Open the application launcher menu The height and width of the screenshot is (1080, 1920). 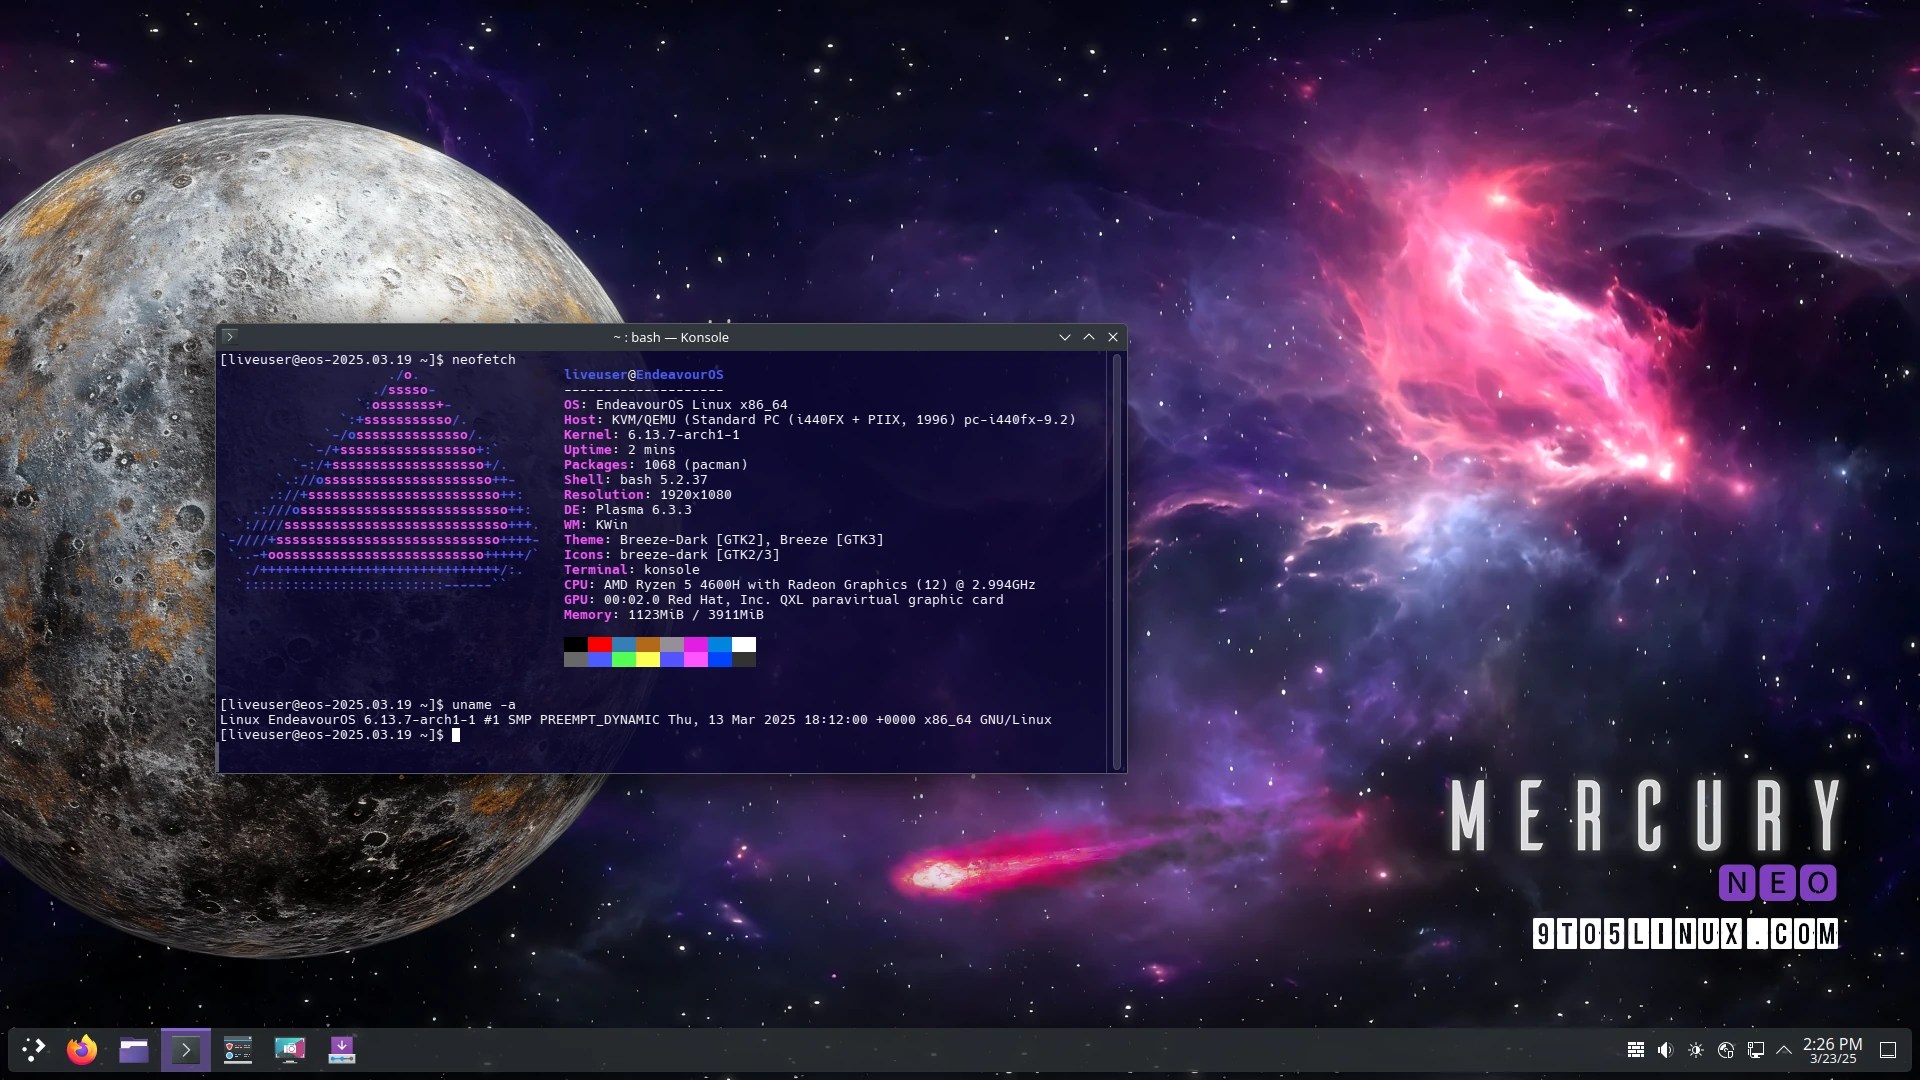coord(34,1050)
